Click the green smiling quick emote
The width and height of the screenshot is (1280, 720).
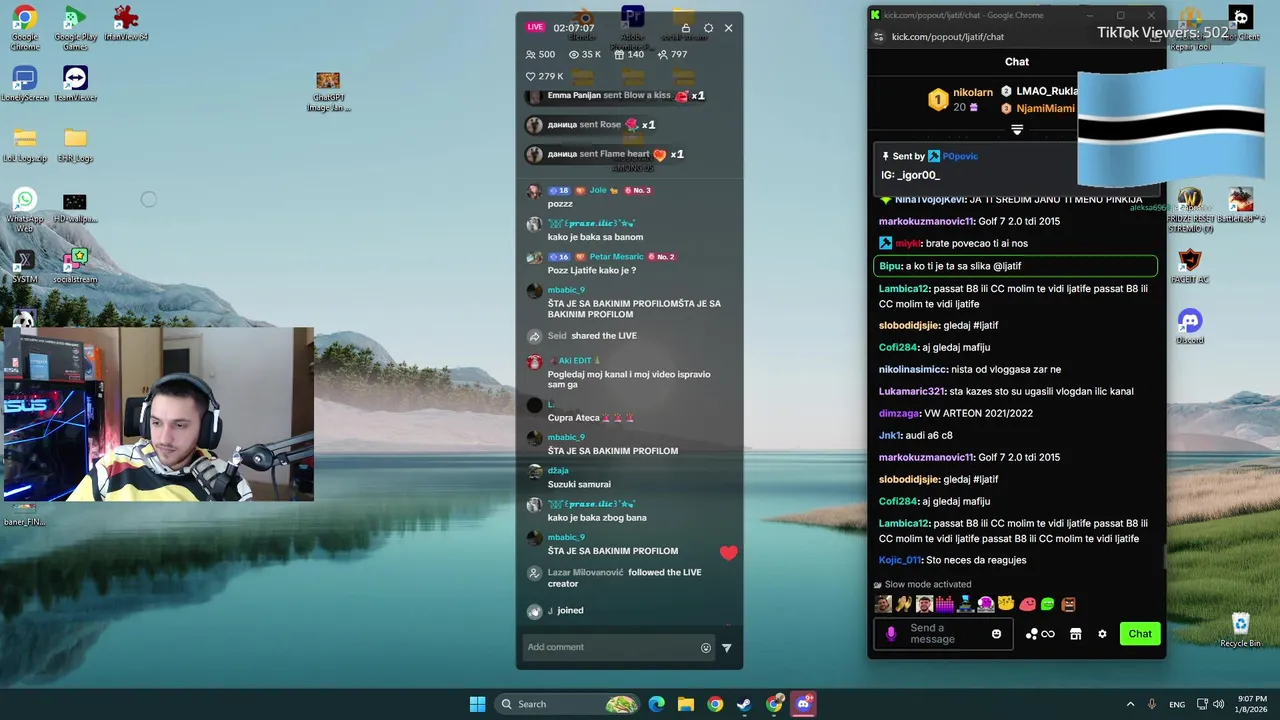tap(1047, 604)
